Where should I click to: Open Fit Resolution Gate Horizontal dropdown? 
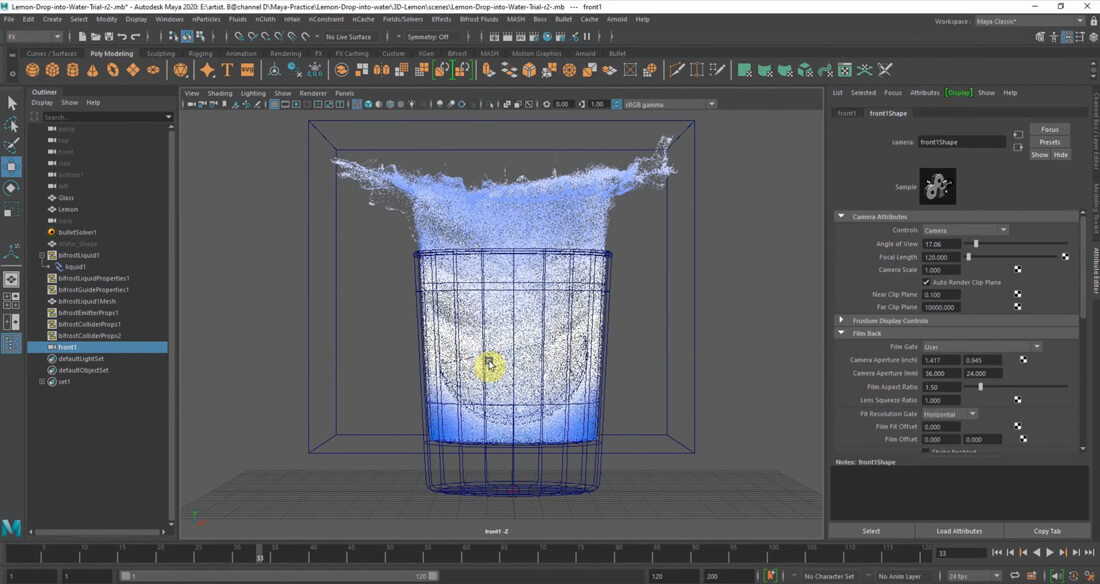(x=950, y=413)
